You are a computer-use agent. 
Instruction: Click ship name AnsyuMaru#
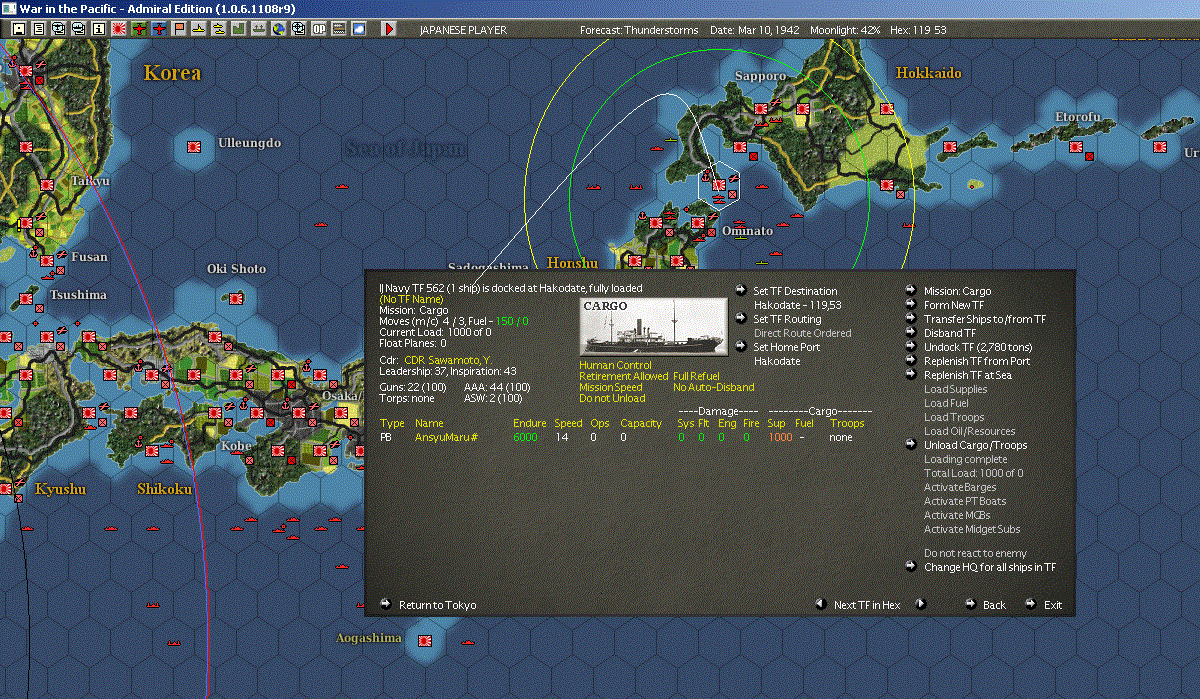click(x=446, y=437)
